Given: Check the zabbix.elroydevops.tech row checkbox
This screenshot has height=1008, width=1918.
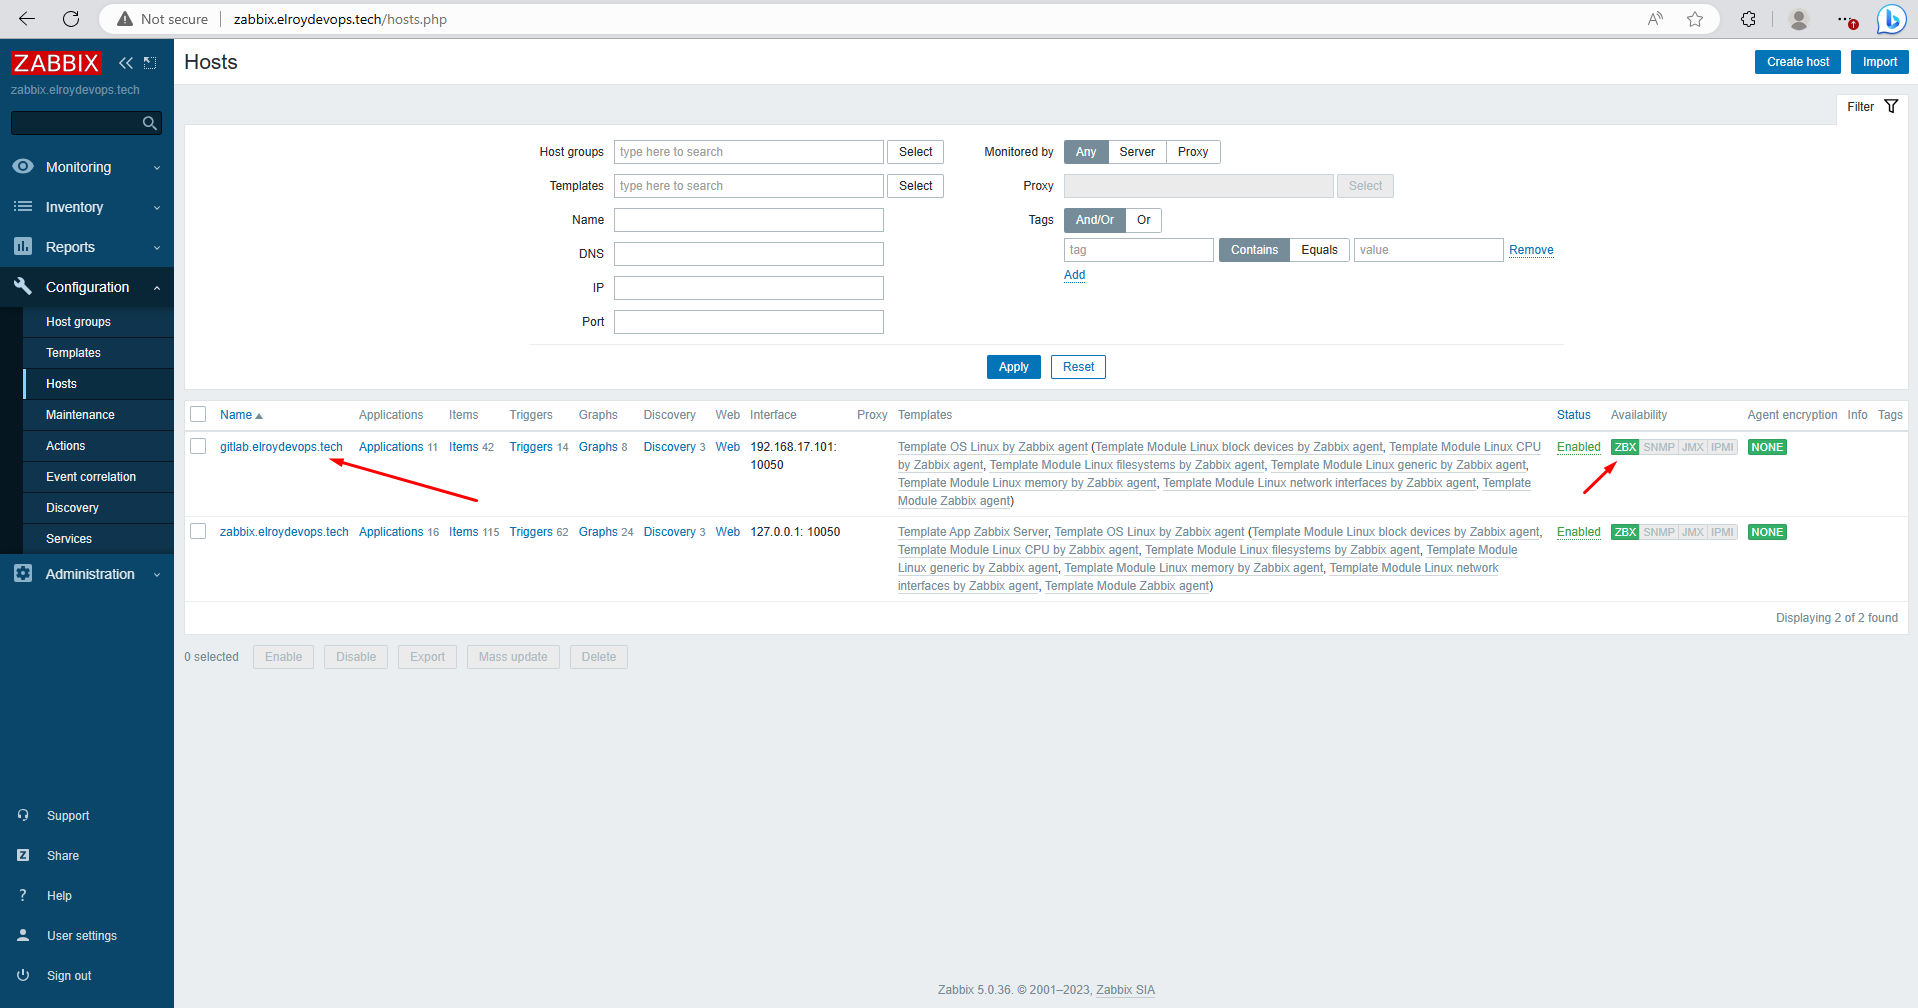Looking at the screenshot, I should (x=198, y=531).
